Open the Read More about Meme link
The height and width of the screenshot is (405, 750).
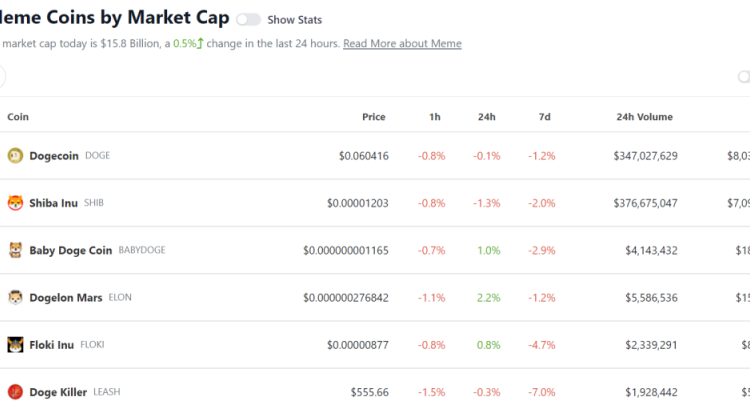[x=402, y=44]
